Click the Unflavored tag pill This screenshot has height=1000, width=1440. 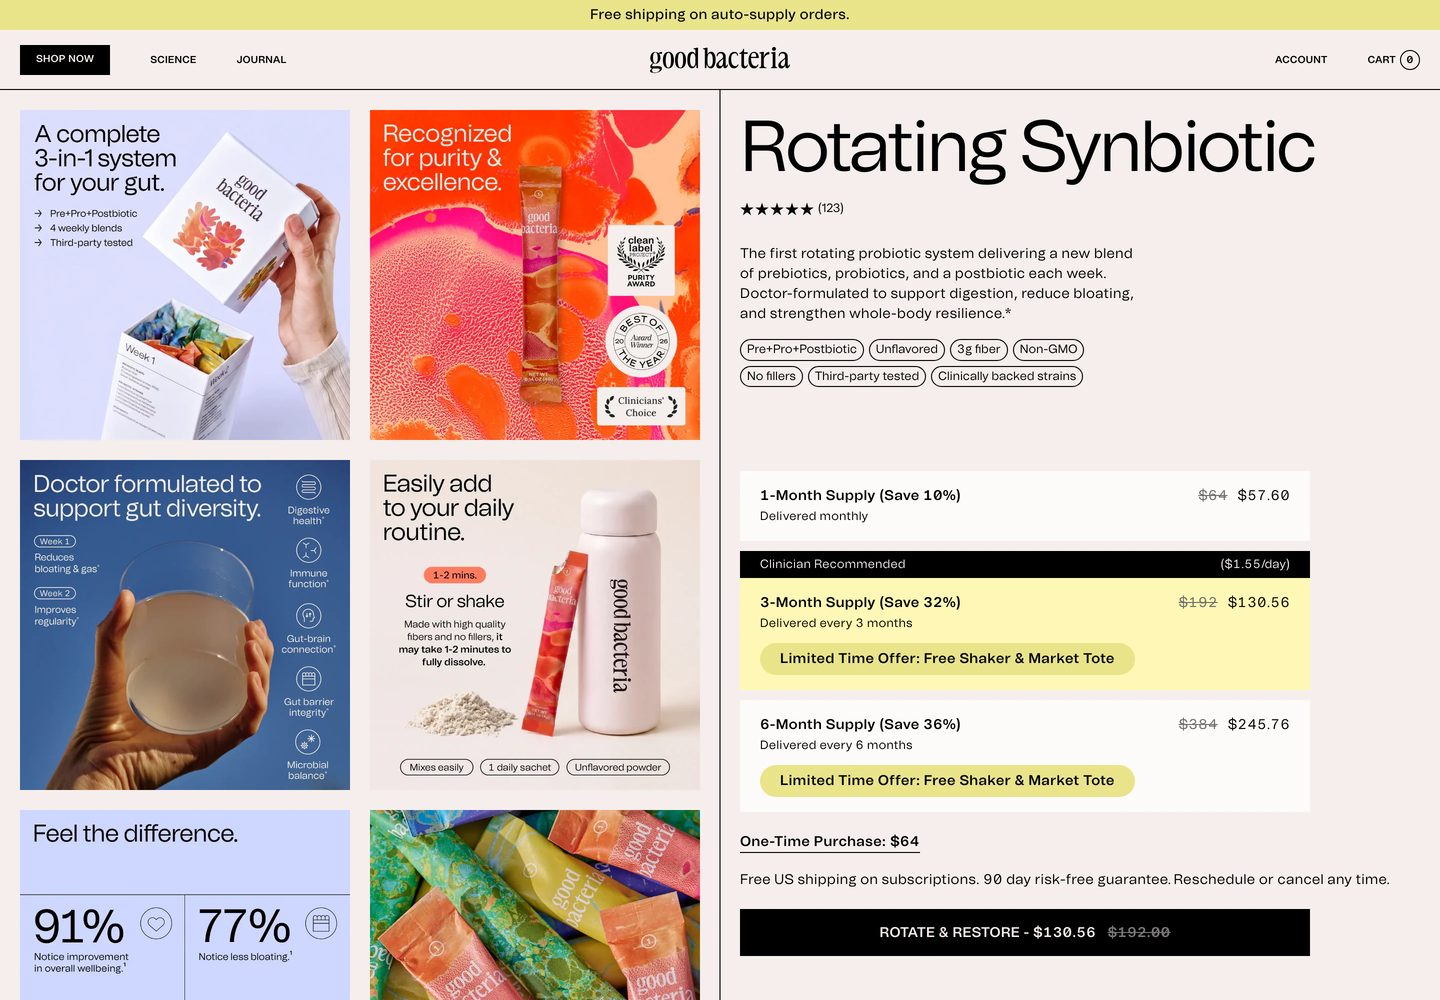tap(907, 349)
